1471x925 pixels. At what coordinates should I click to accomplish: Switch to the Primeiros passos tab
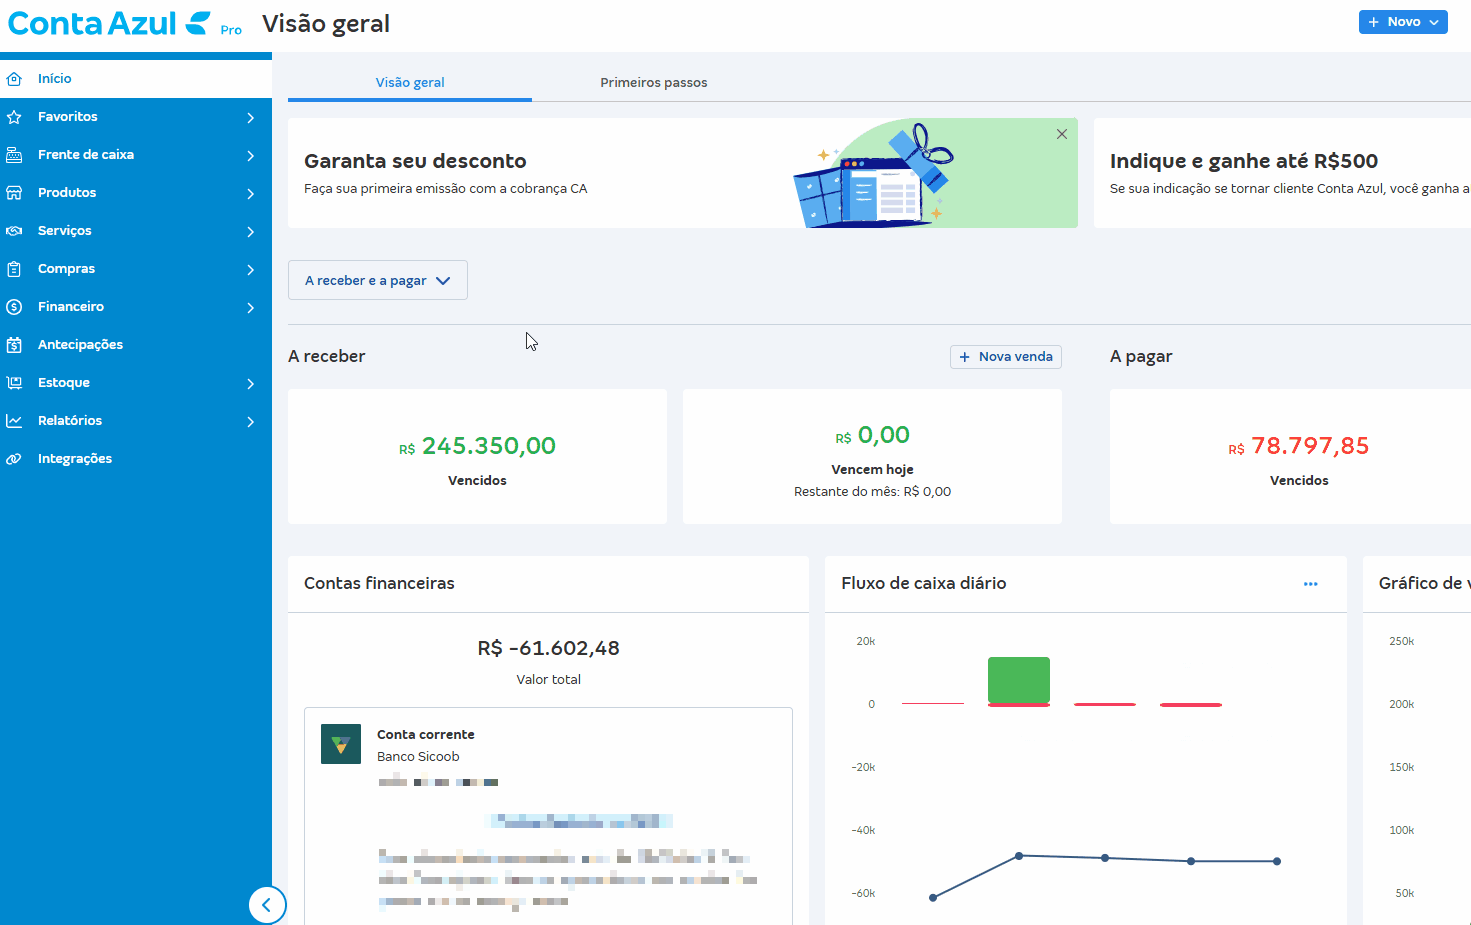[x=653, y=82]
